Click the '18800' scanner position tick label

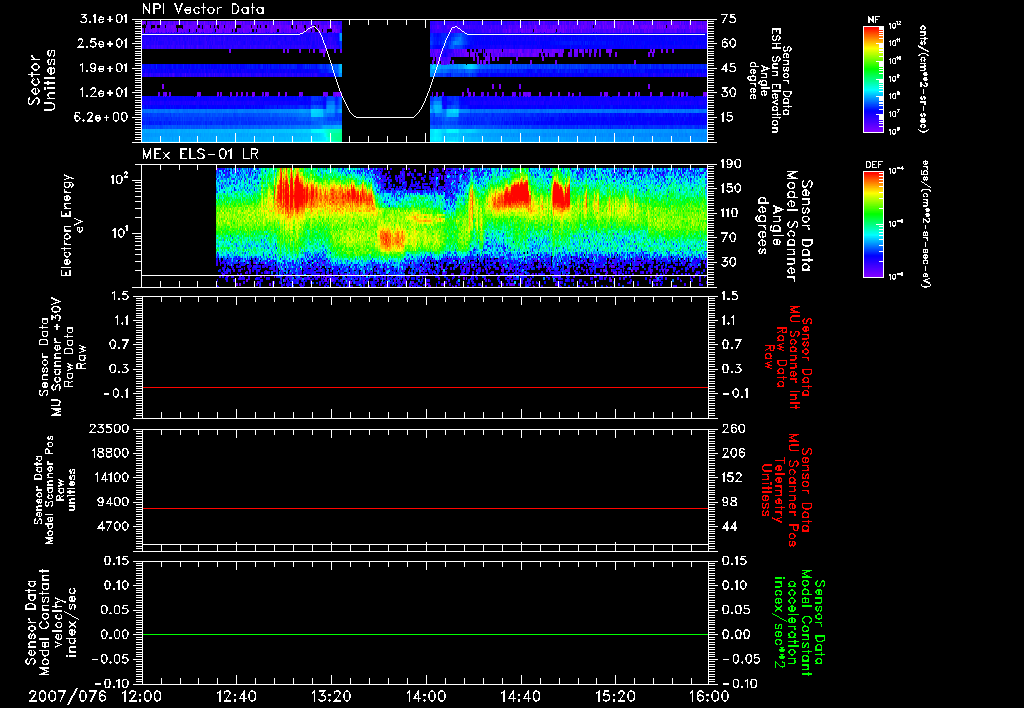[x=110, y=453]
